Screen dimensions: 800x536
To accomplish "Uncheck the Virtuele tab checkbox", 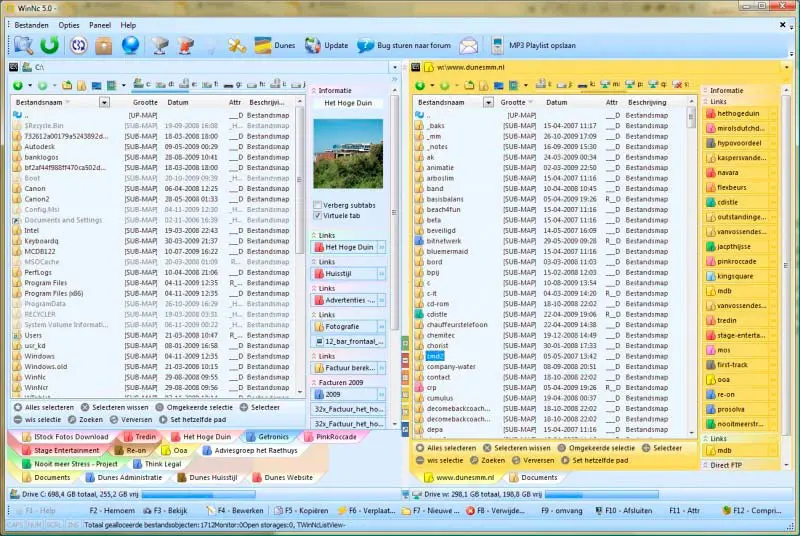I will 317,216.
